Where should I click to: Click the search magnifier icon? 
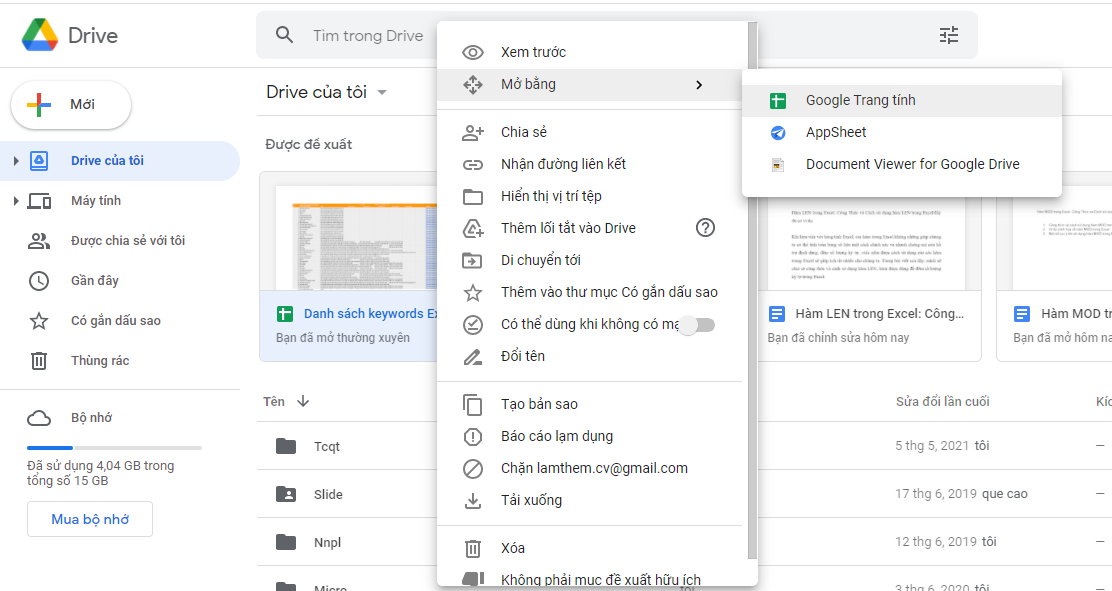(284, 35)
